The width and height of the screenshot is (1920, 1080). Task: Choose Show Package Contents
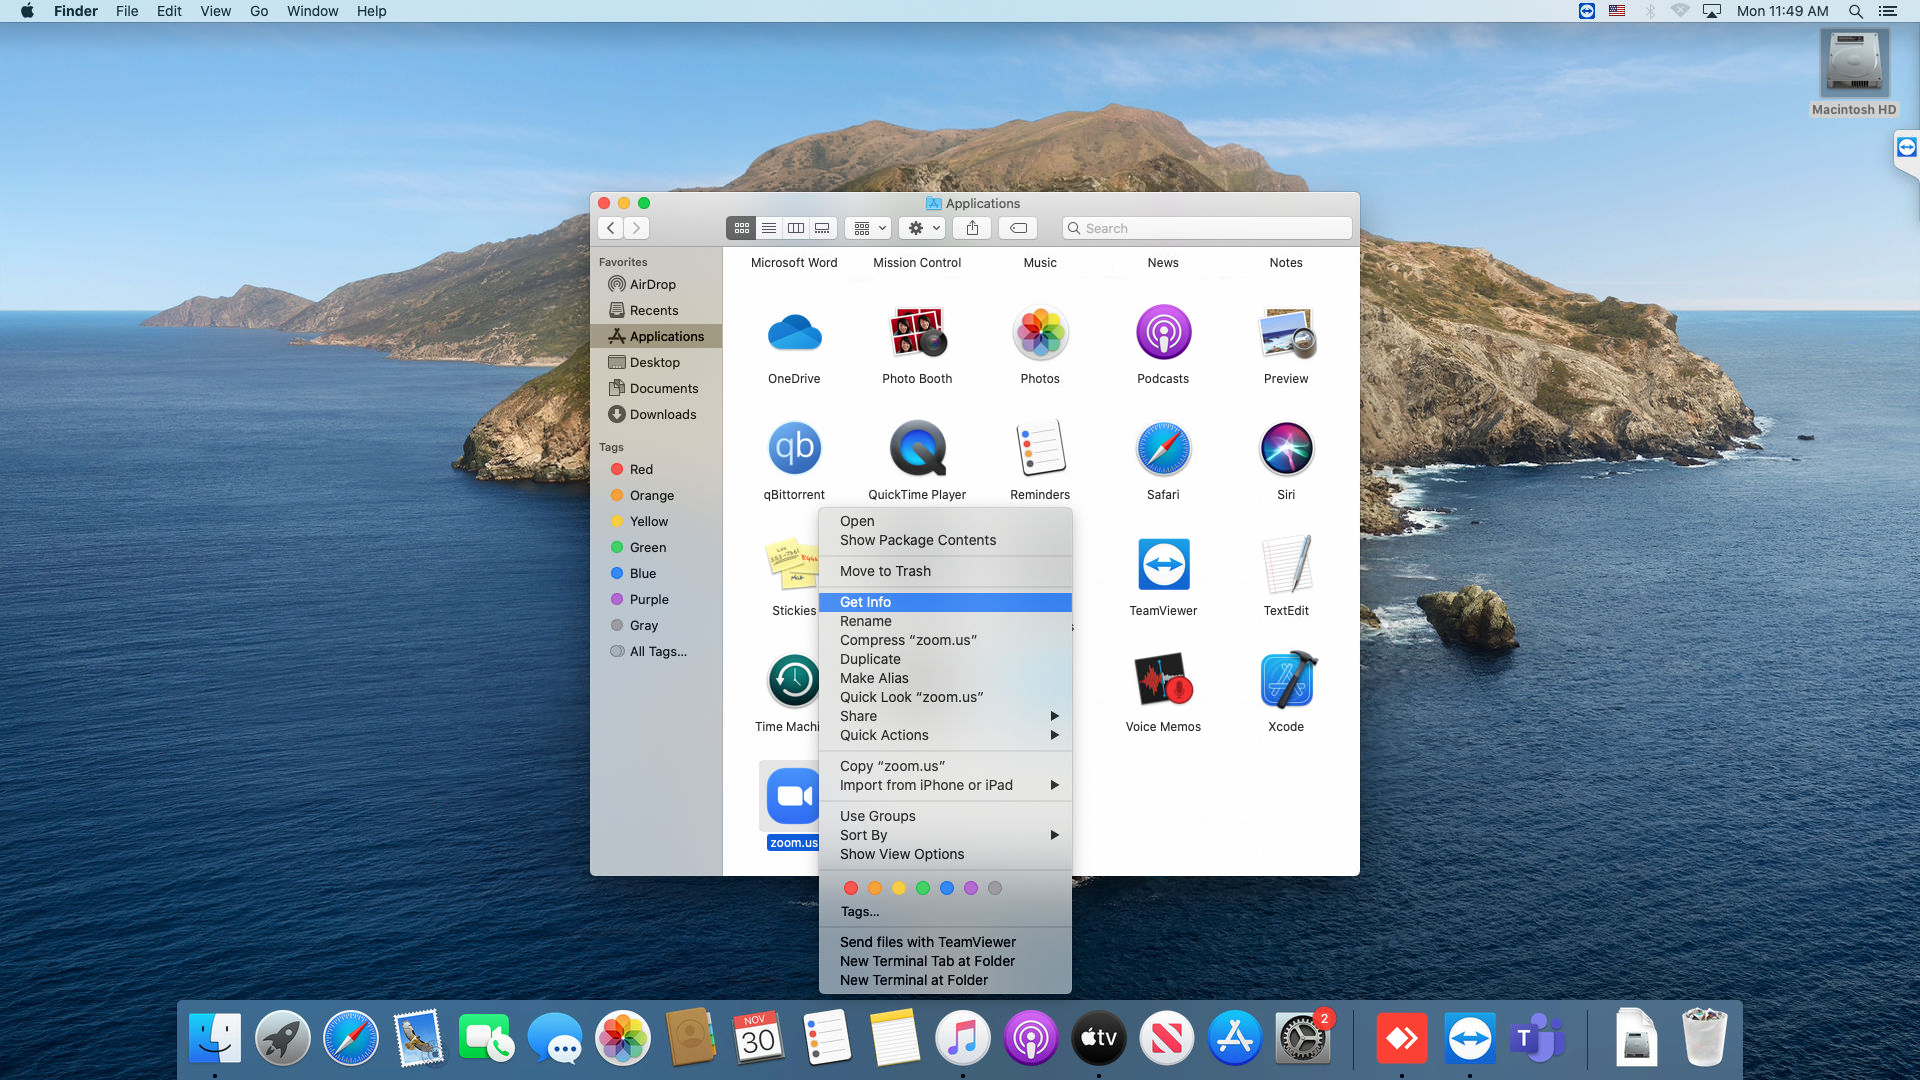(x=945, y=540)
